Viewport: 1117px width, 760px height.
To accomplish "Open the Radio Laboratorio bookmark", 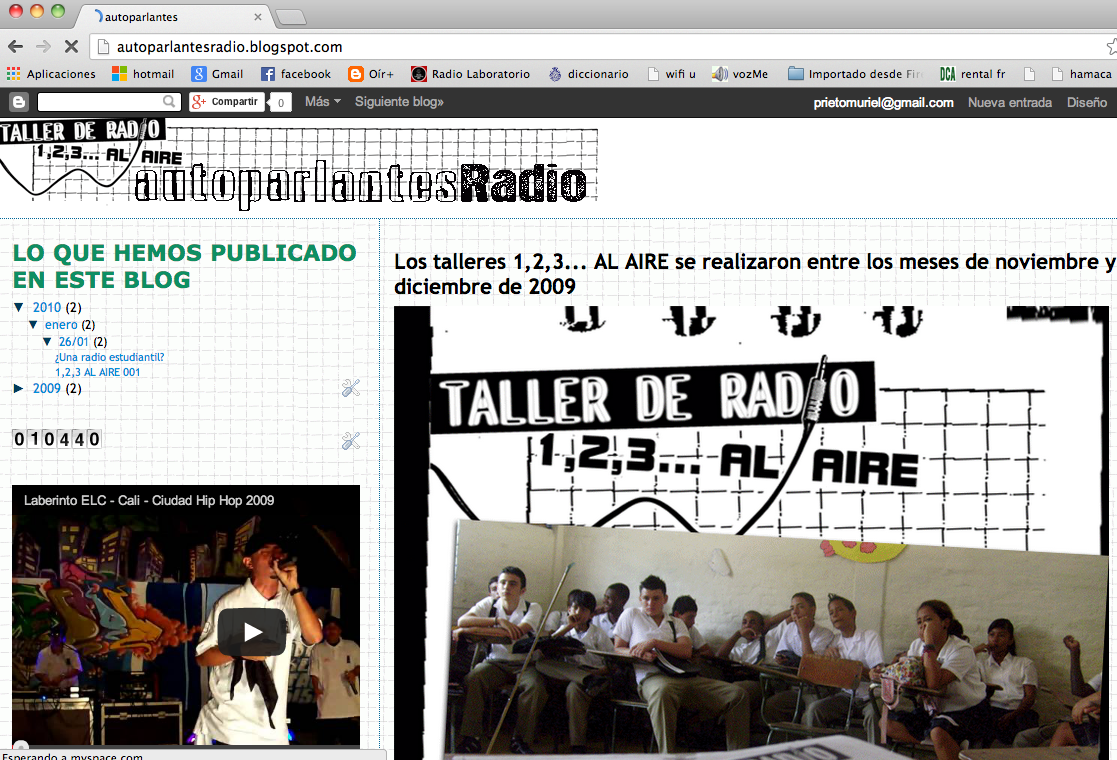I will [470, 74].
